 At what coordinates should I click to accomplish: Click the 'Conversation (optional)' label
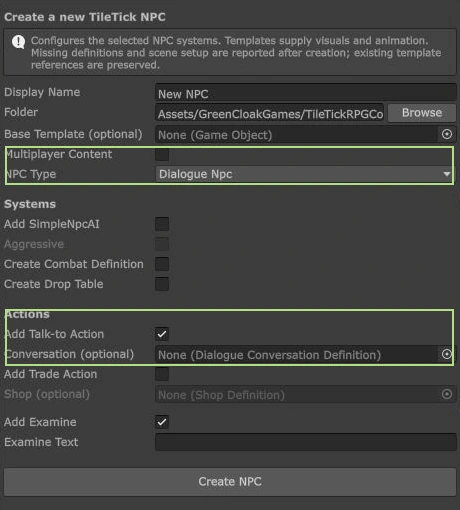pos(69,354)
